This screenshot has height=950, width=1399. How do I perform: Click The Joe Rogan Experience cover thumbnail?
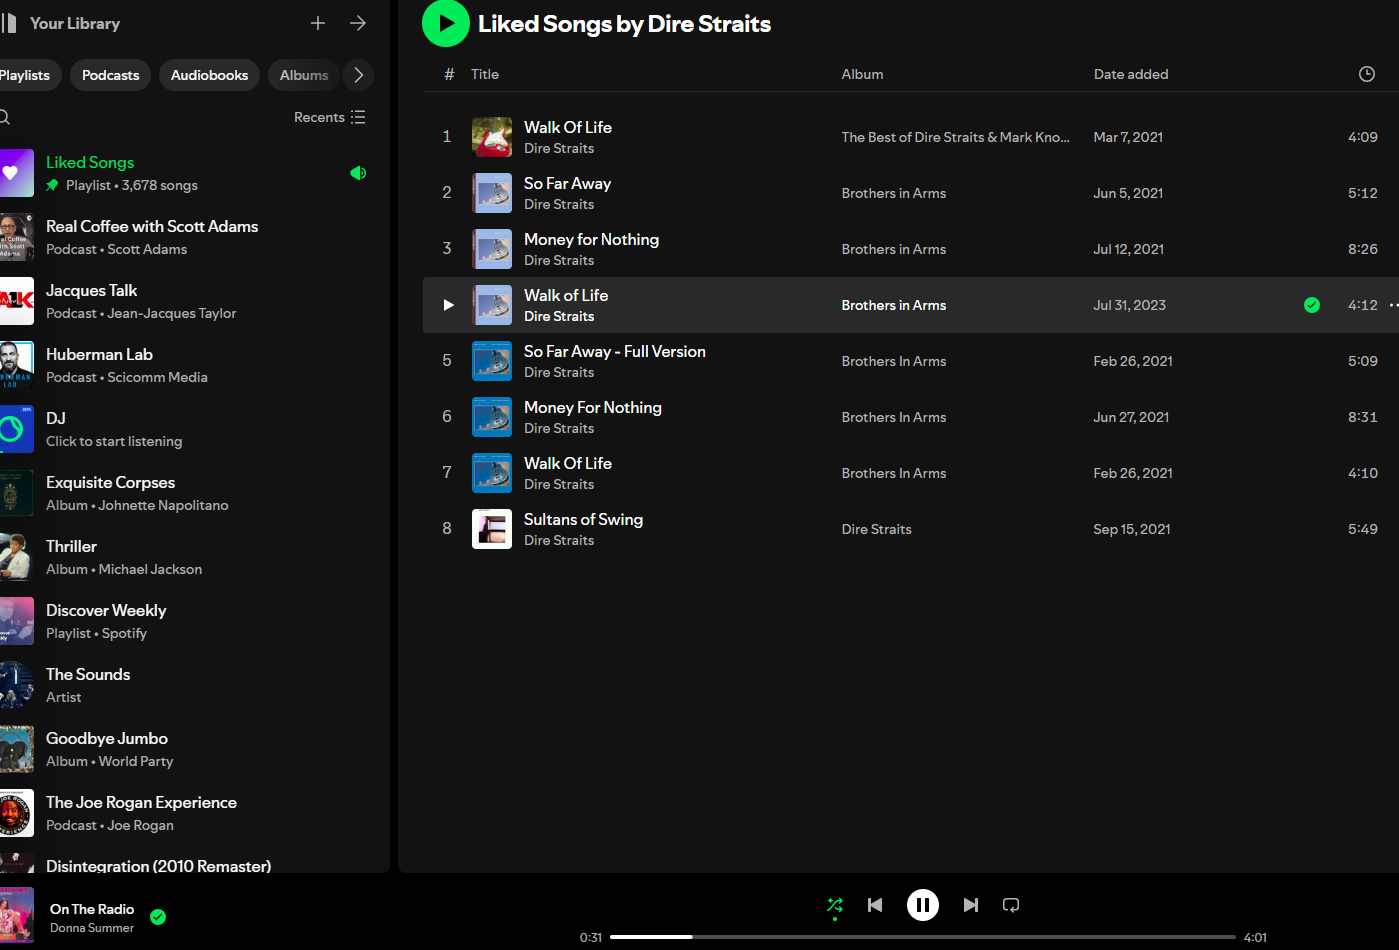tap(16, 813)
